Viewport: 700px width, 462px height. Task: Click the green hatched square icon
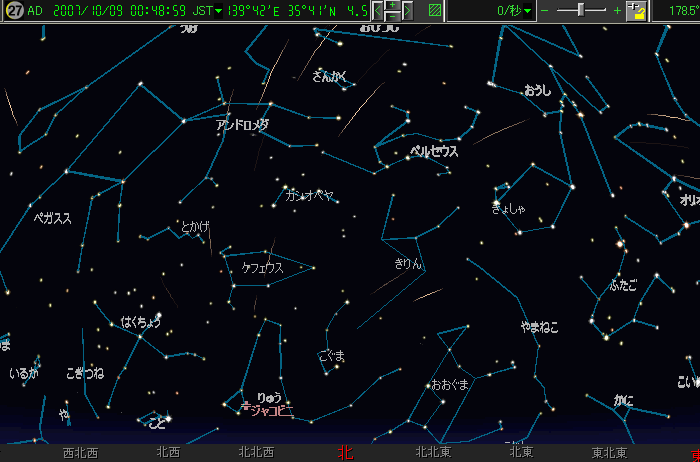[x=435, y=11]
